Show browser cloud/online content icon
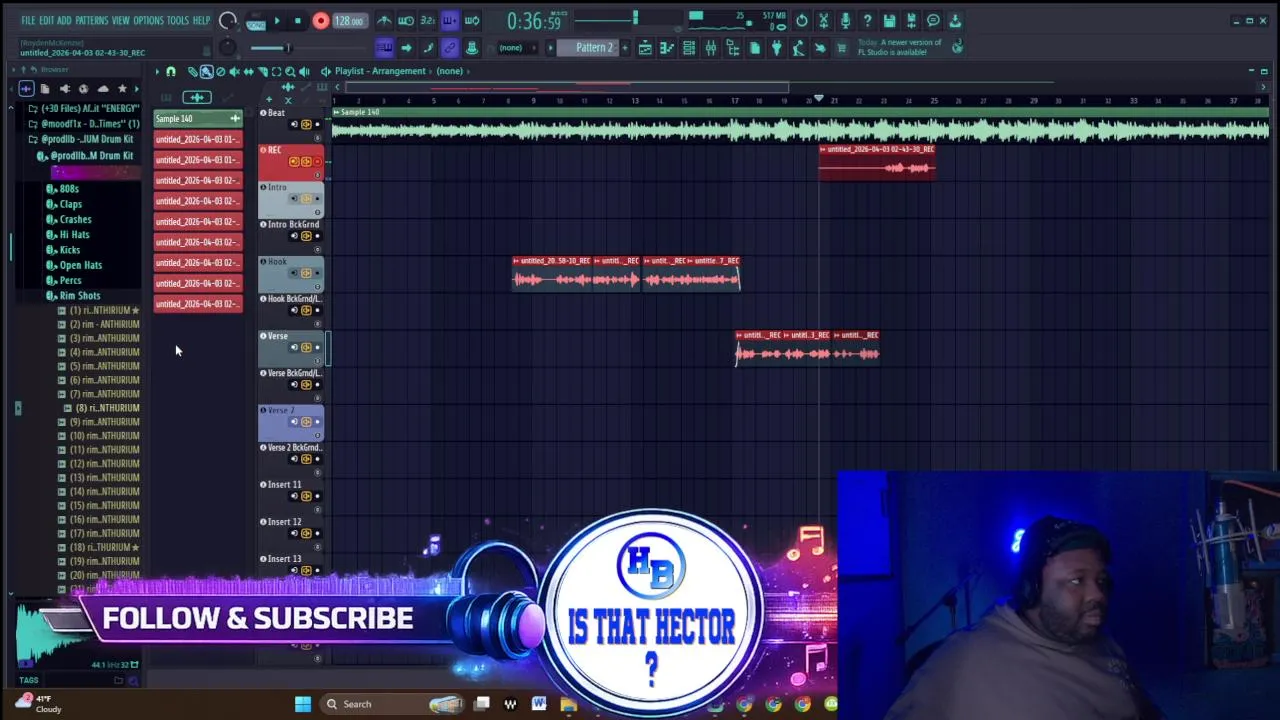Image resolution: width=1280 pixels, height=720 pixels. (x=102, y=88)
